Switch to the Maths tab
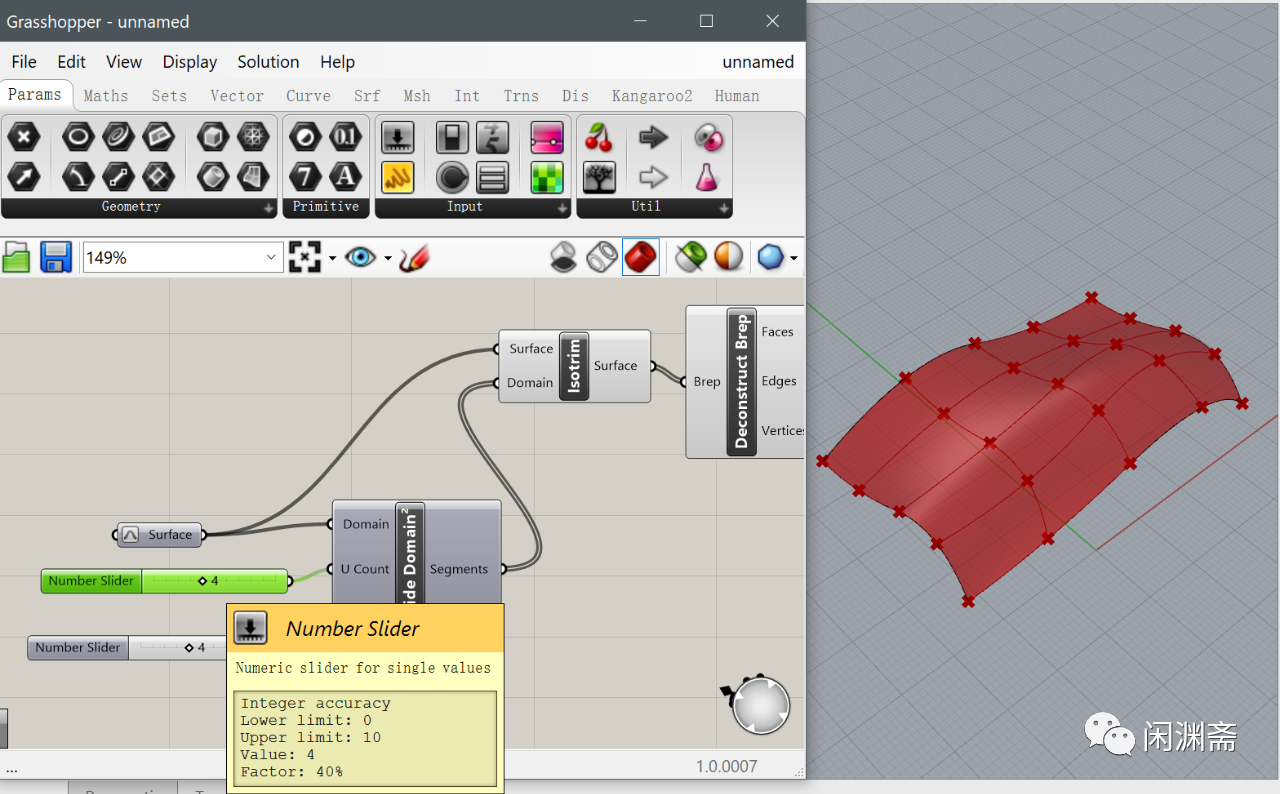1280x794 pixels. pos(106,96)
